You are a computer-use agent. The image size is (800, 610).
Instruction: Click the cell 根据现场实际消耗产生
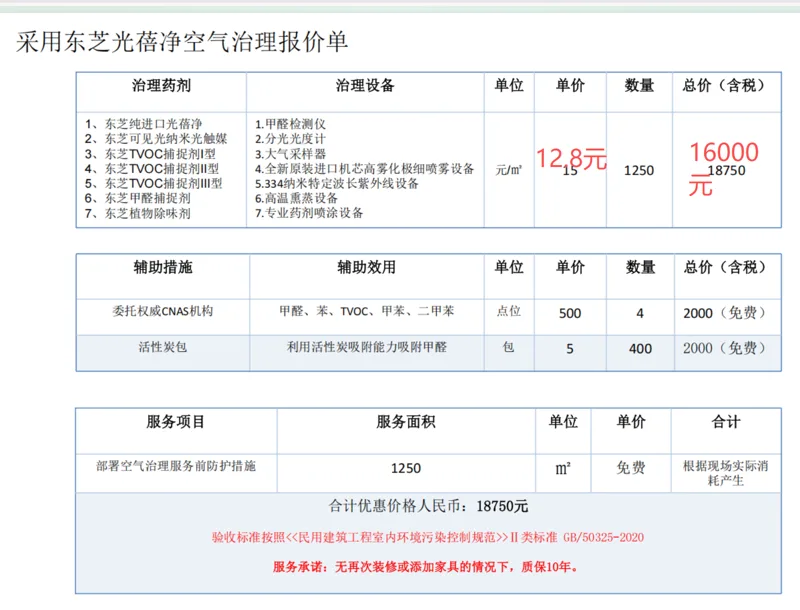coord(726,473)
